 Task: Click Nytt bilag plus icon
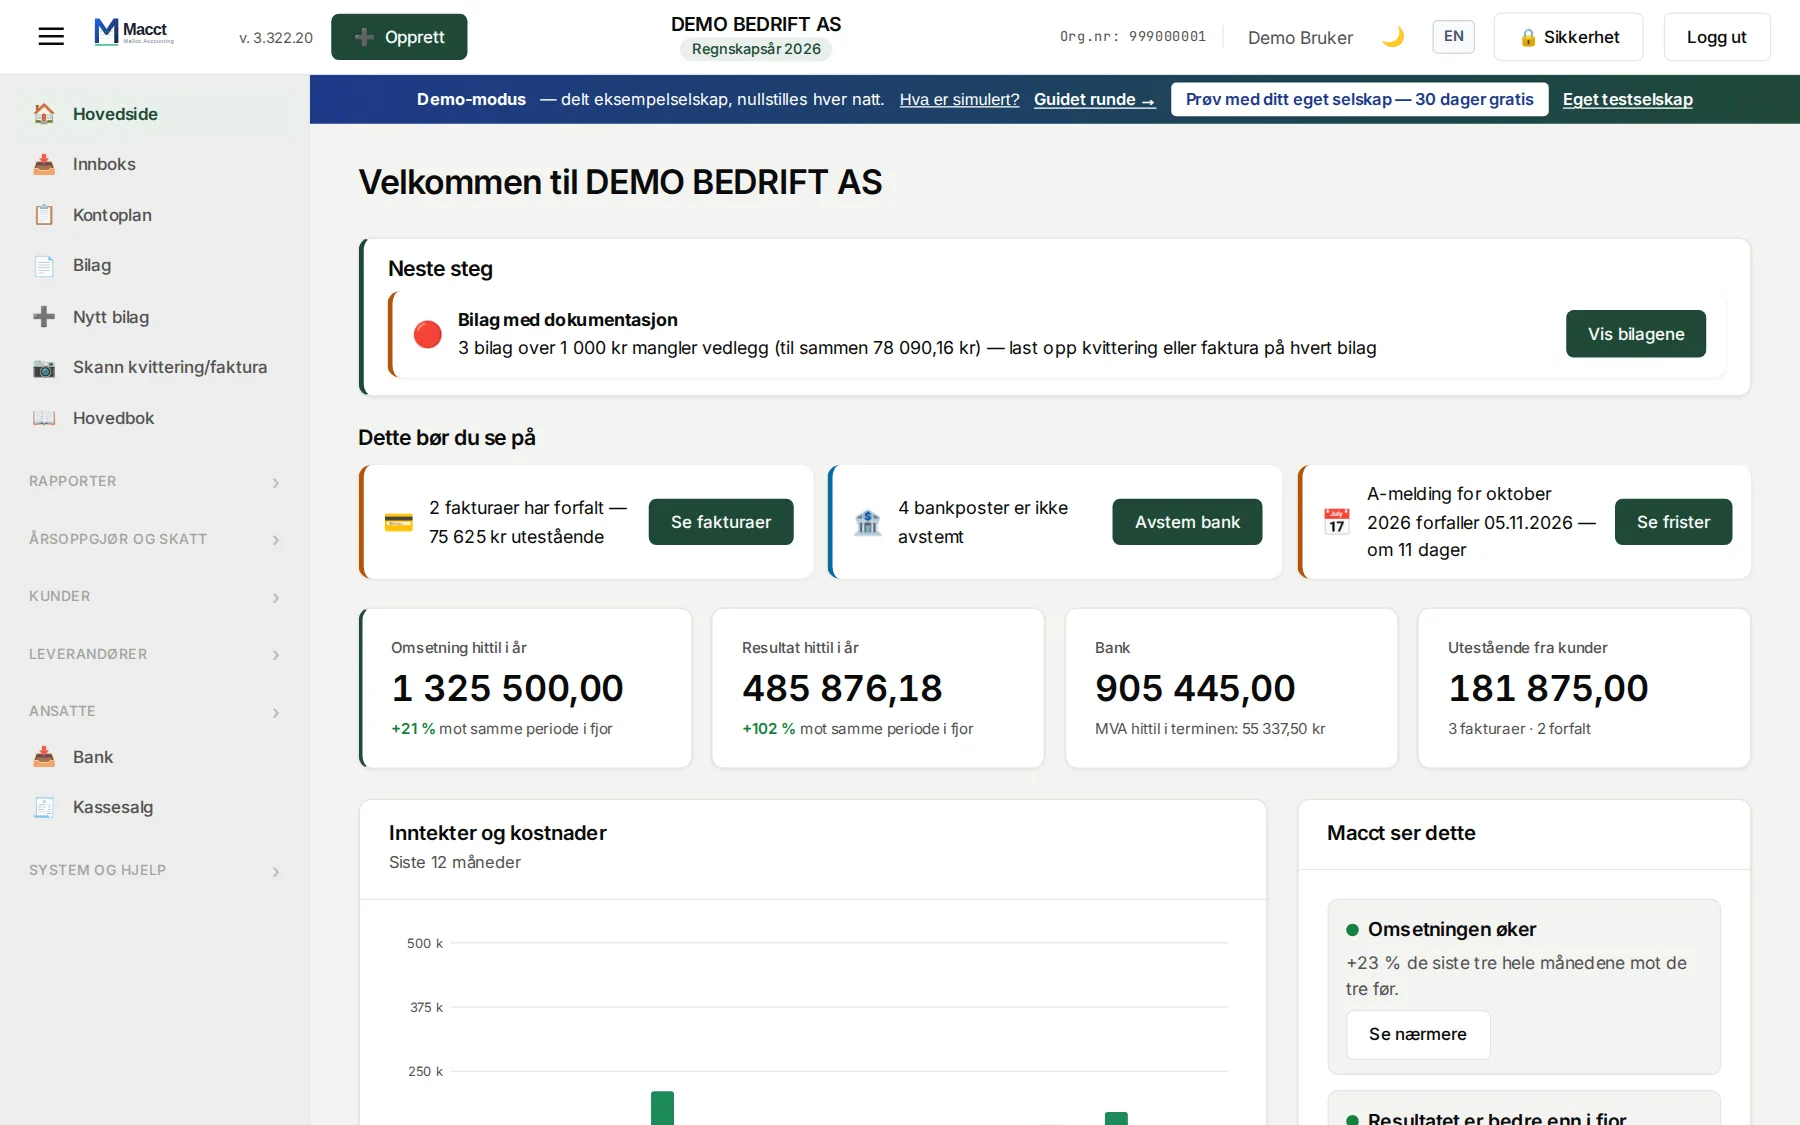pyautogui.click(x=44, y=317)
